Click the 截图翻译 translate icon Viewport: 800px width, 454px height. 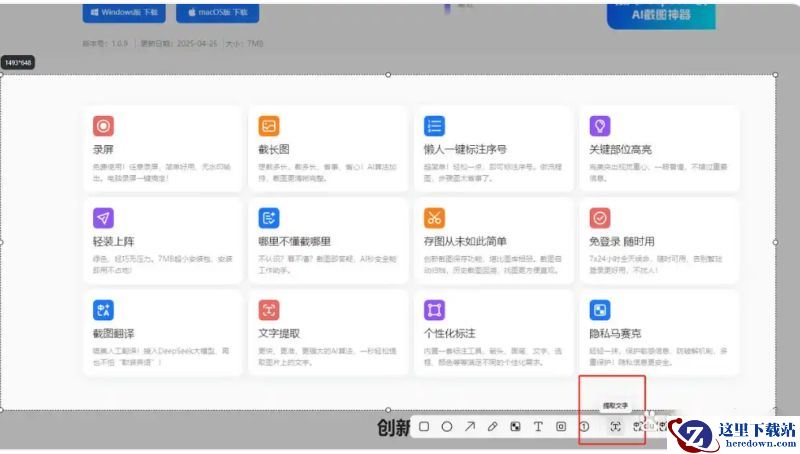coord(104,310)
